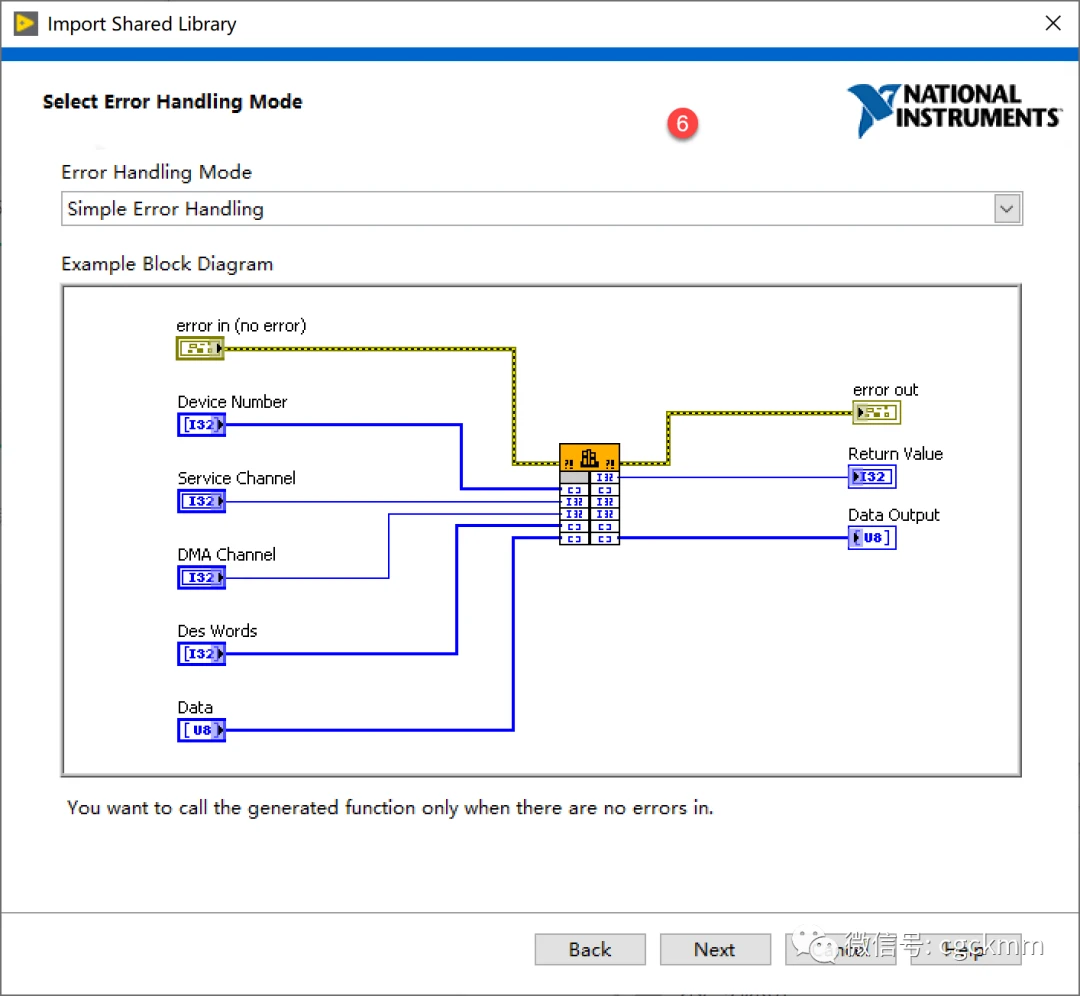Click the orange Call Library Function node

589,458
